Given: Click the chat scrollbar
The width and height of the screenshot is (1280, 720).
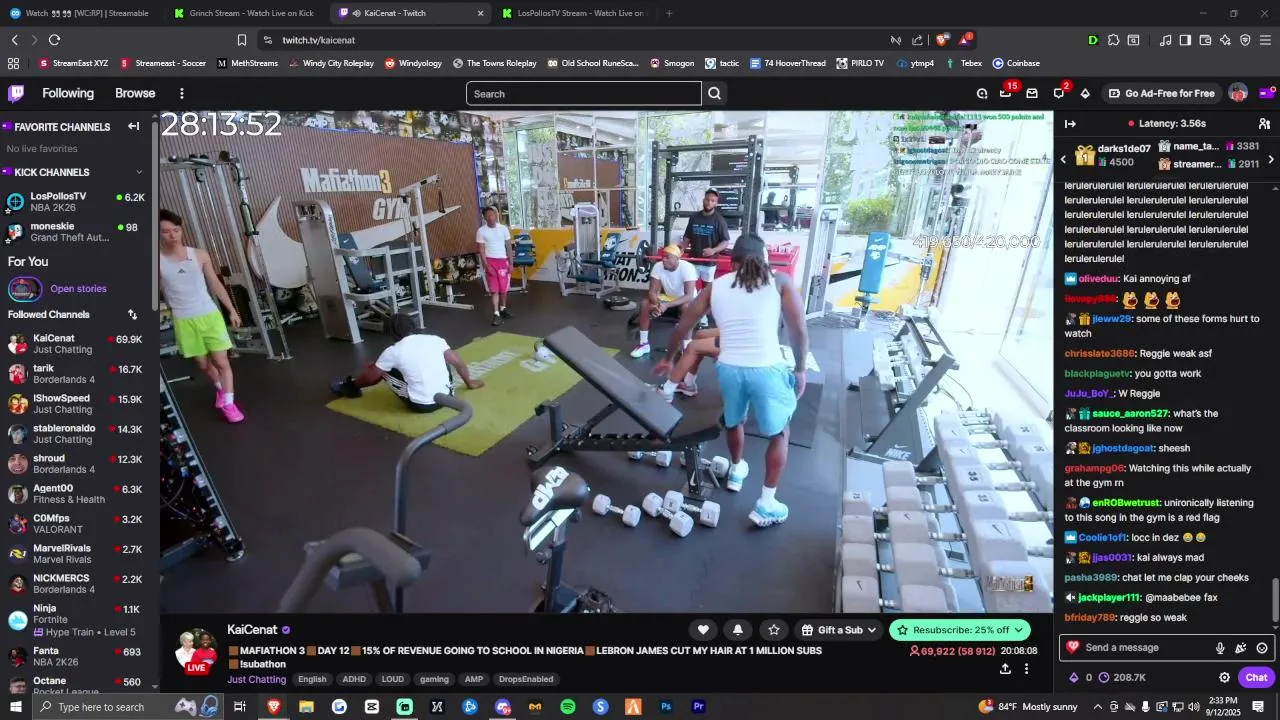Looking at the screenshot, I should pyautogui.click(x=1274, y=600).
